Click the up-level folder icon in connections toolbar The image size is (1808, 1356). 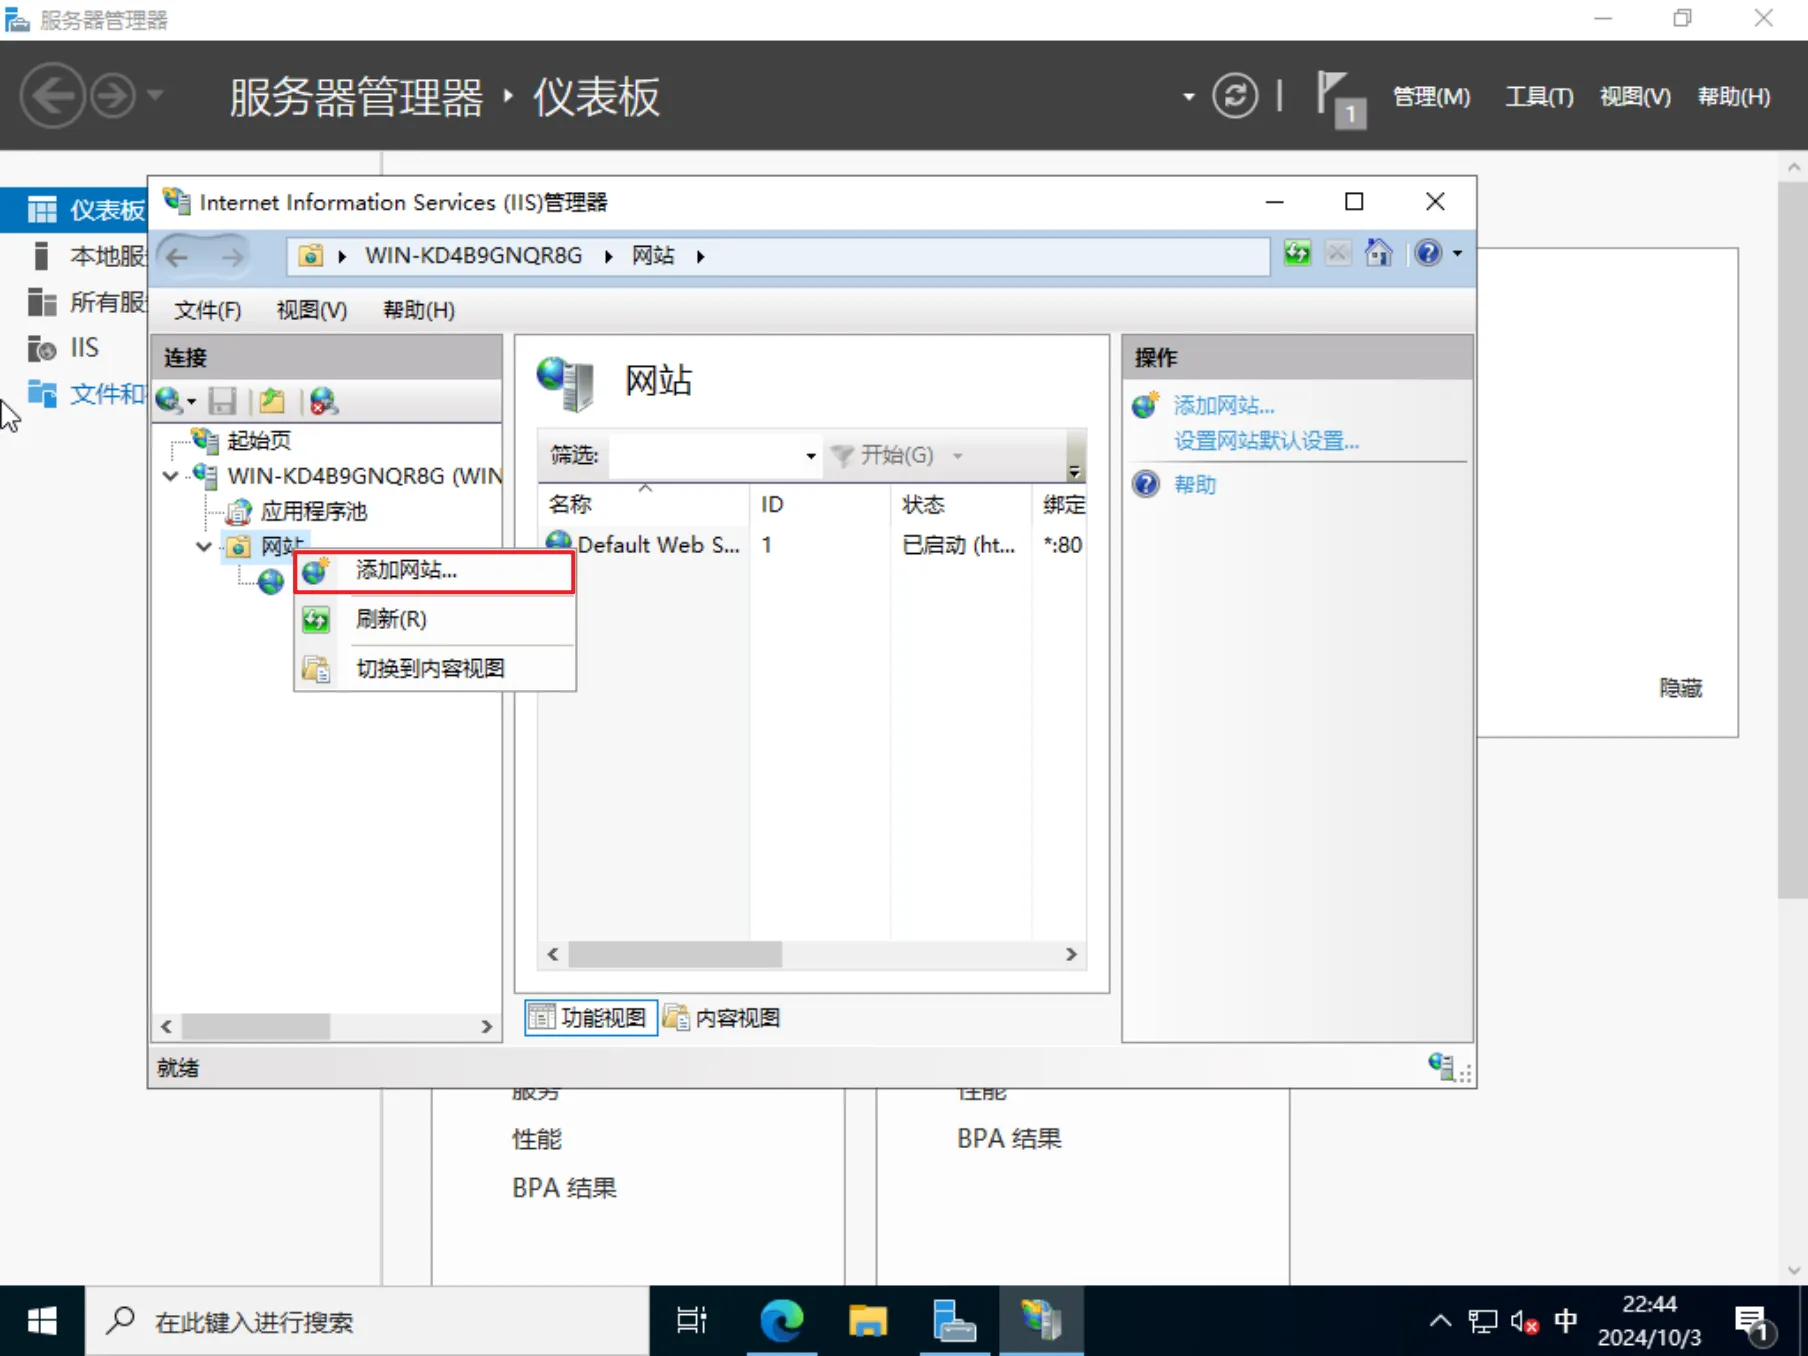pyautogui.click(x=272, y=401)
